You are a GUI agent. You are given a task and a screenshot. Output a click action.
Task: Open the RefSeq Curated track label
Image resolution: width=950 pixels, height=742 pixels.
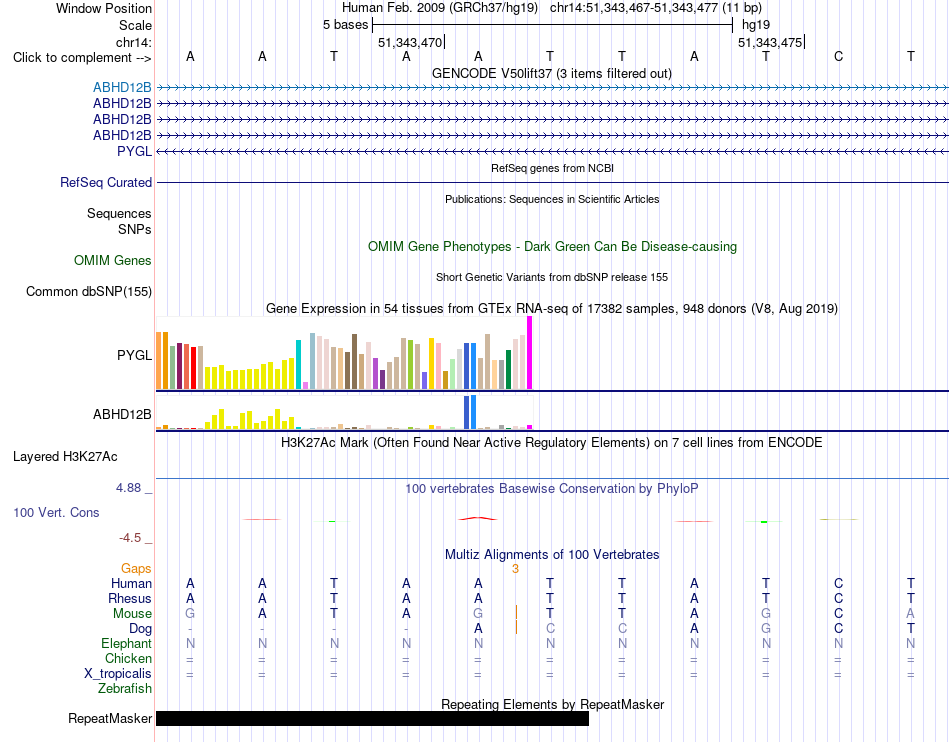pyautogui.click(x=105, y=182)
